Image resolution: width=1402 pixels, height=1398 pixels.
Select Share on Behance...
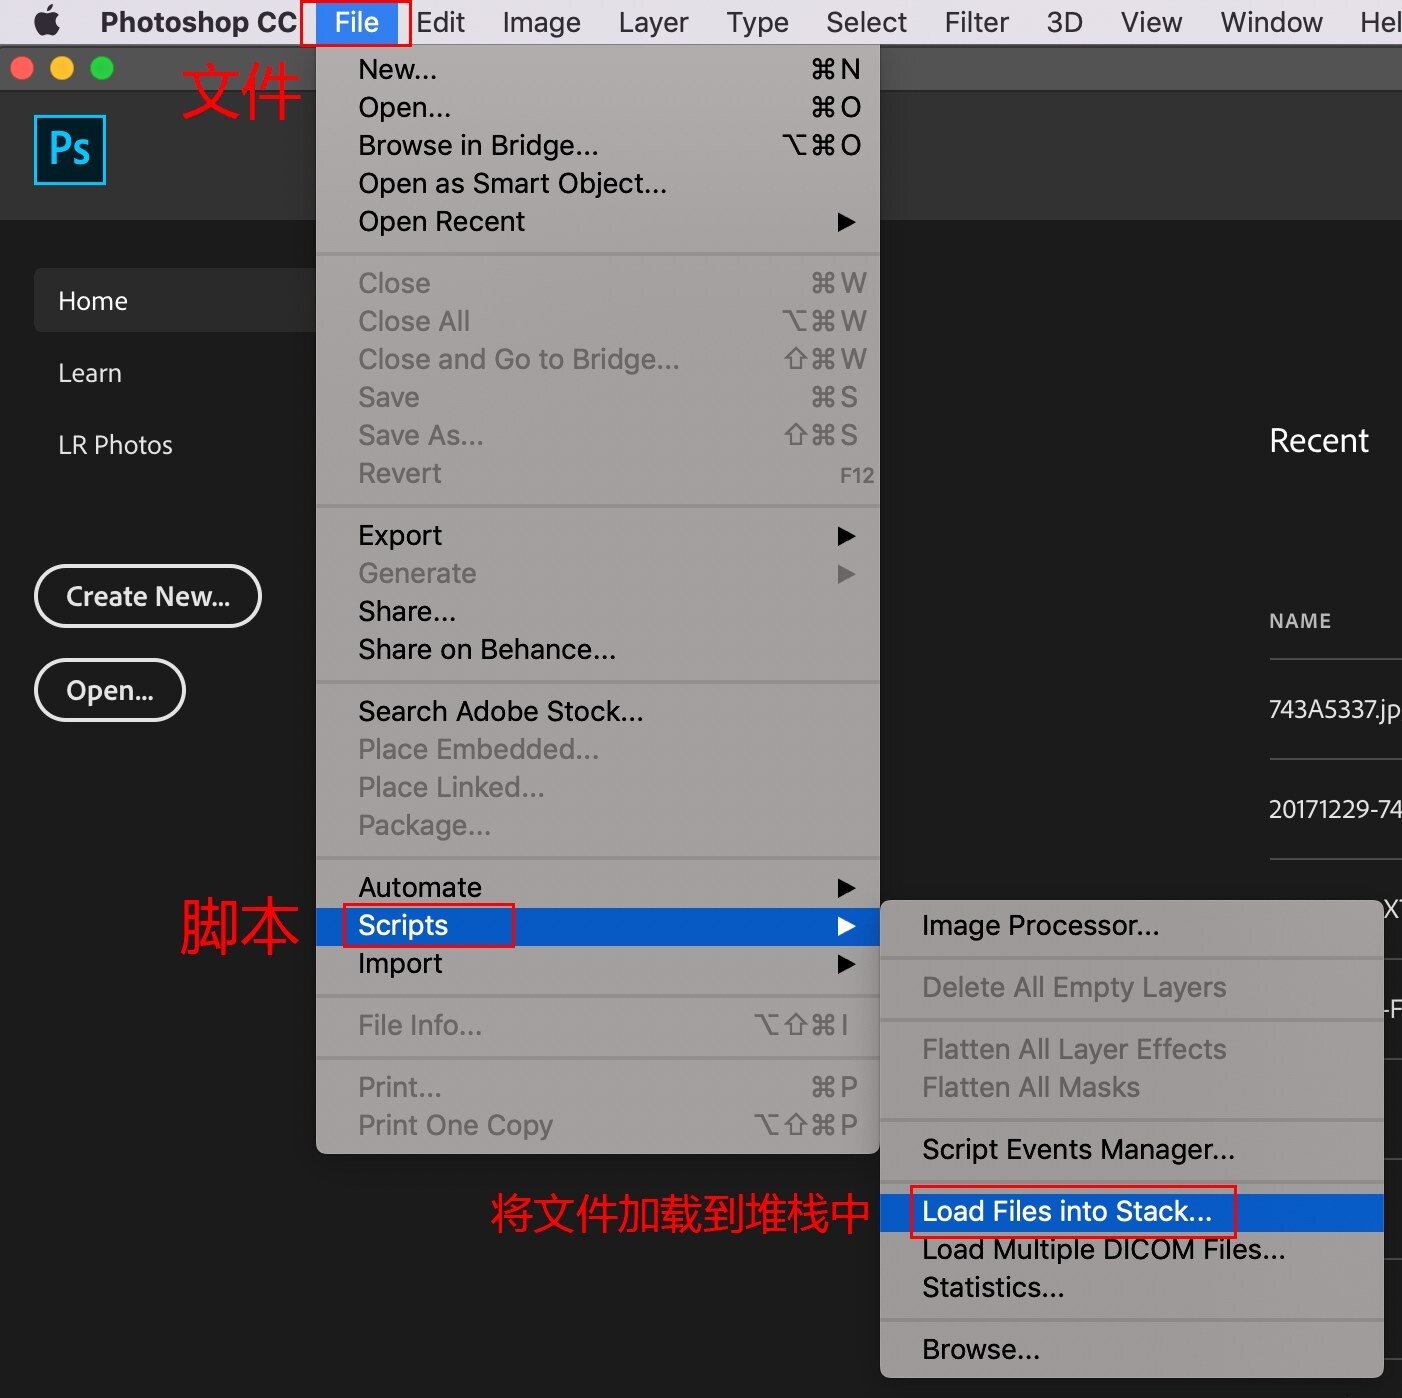(598, 649)
